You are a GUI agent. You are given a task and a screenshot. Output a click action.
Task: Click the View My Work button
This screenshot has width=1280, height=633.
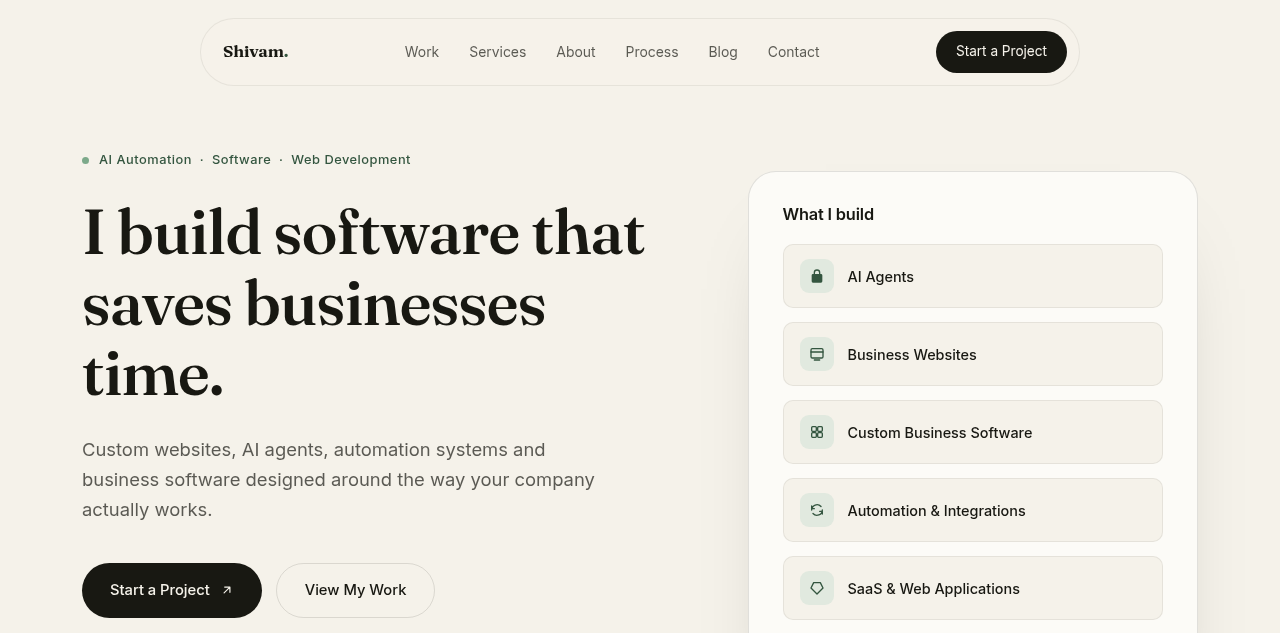[355, 590]
